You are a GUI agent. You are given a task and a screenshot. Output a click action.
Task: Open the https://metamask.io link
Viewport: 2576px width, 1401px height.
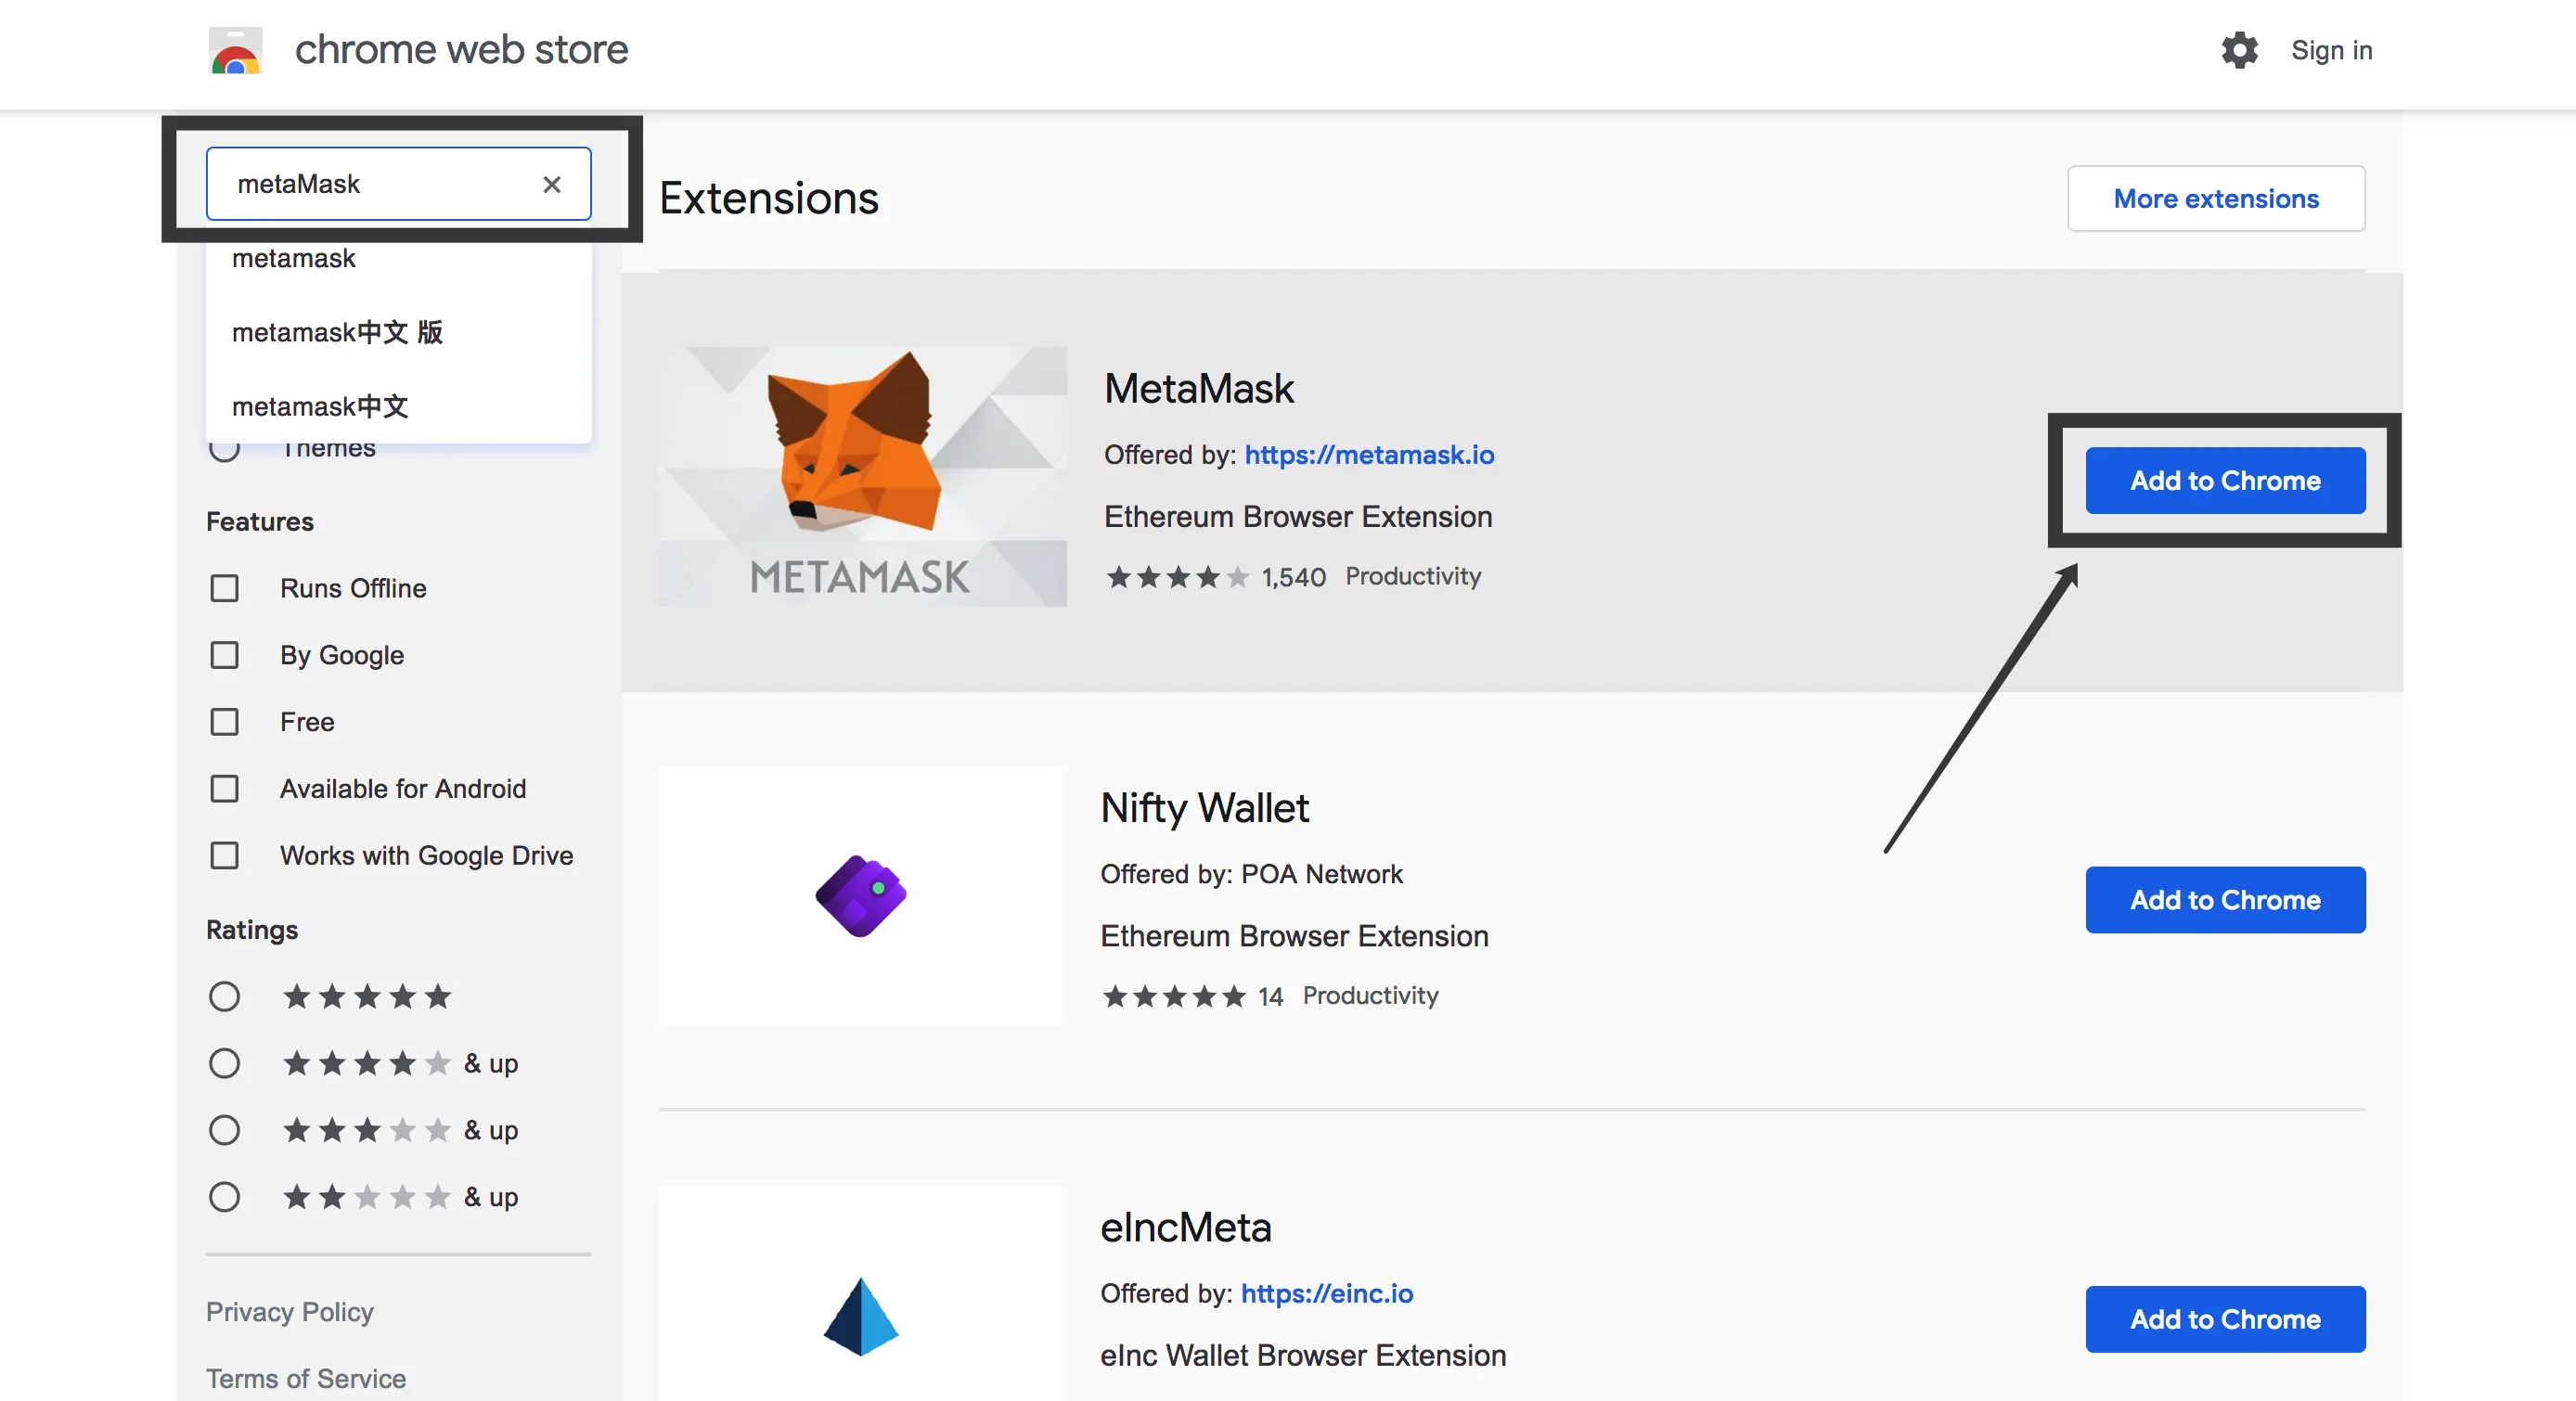tap(1368, 455)
